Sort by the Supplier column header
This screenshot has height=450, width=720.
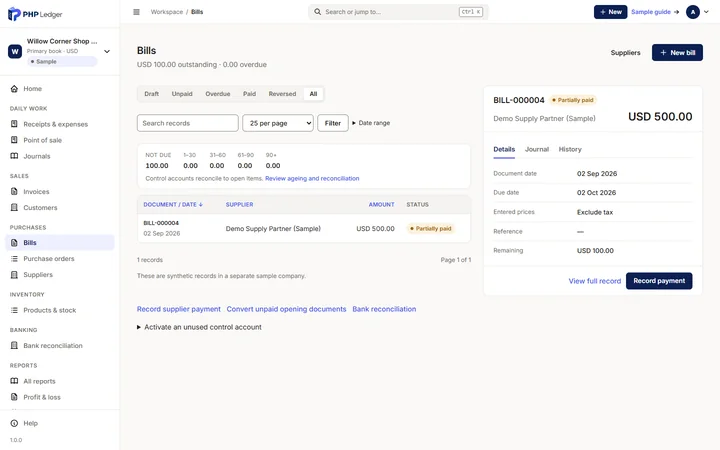[239, 204]
